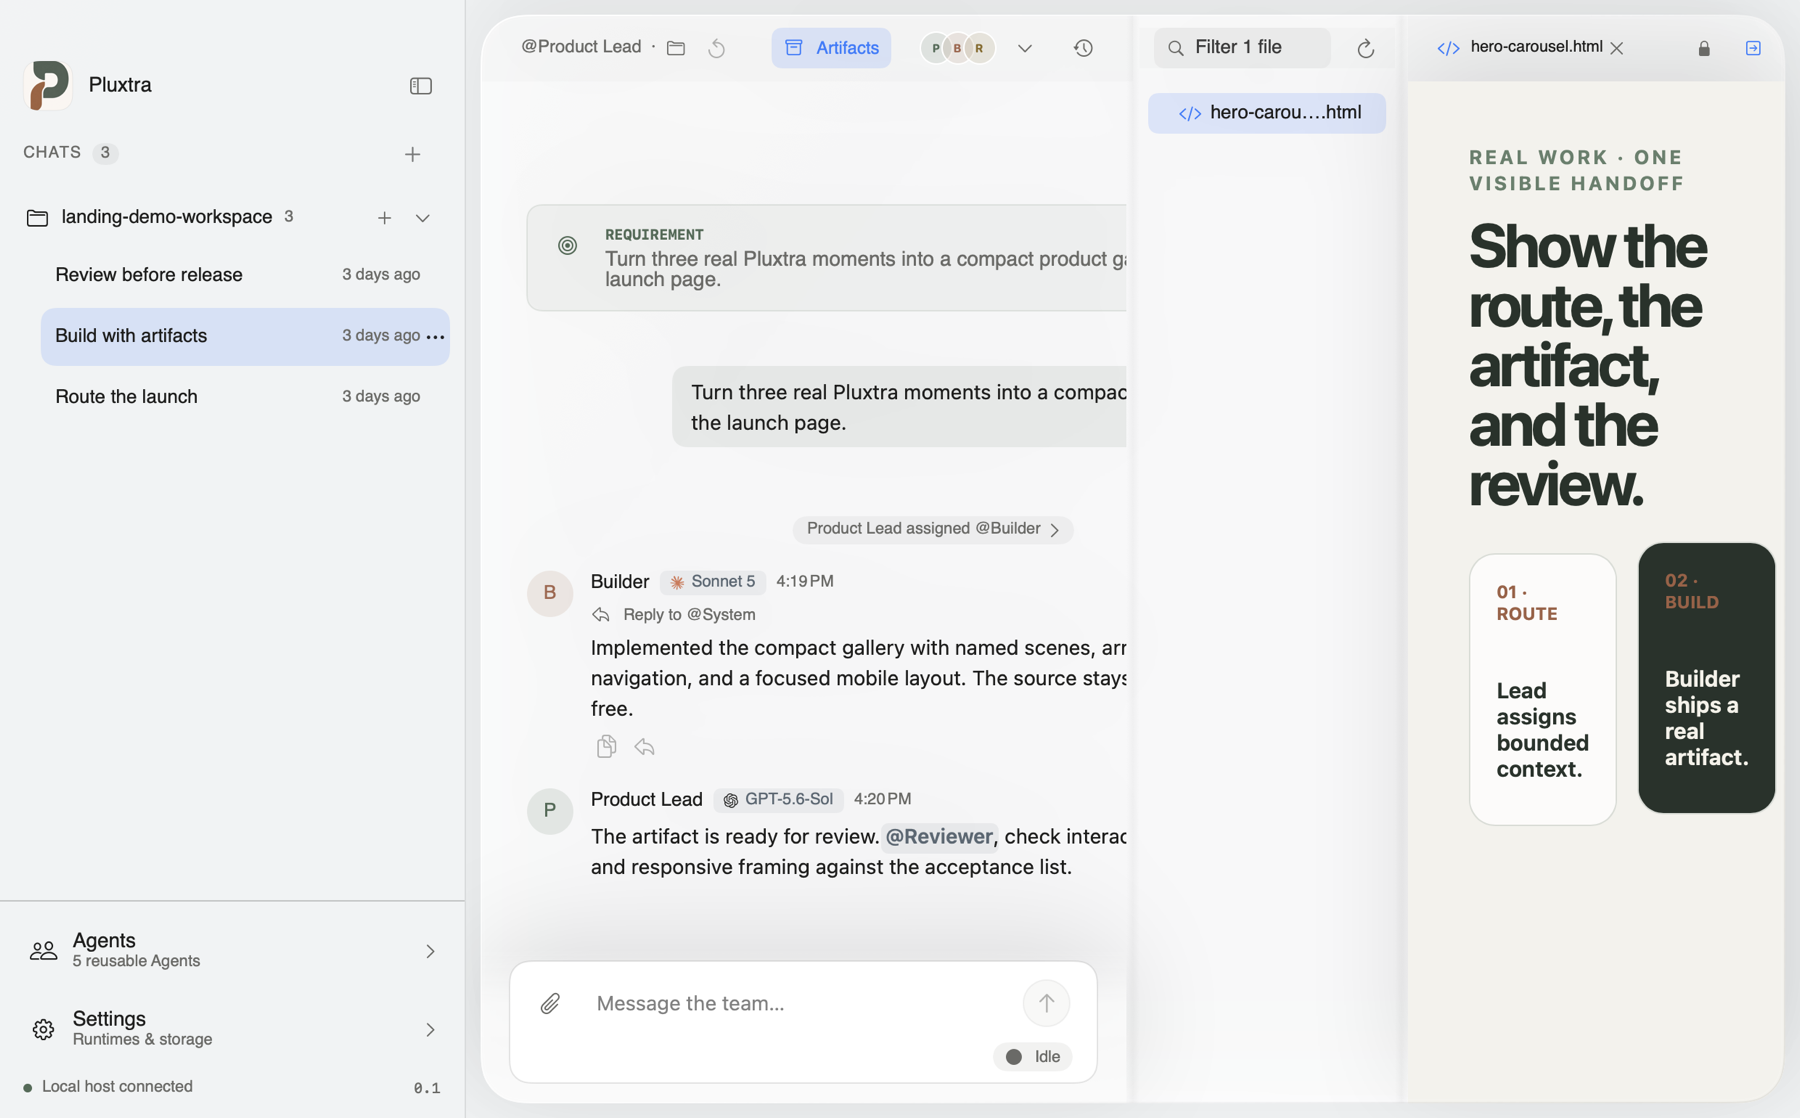This screenshot has width=1800, height=1118.
Task: Add a chat in landing-demo-workspace
Action: click(384, 218)
